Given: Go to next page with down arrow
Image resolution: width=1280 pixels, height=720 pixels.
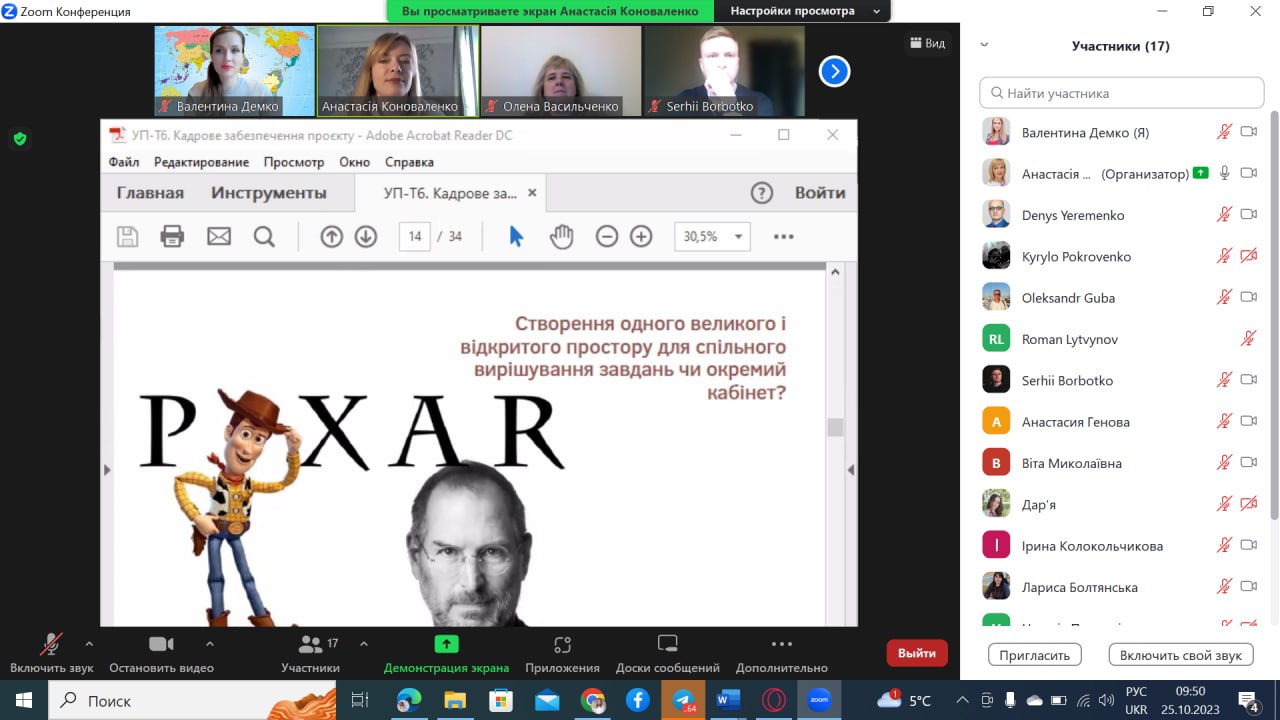Looking at the screenshot, I should 366,236.
